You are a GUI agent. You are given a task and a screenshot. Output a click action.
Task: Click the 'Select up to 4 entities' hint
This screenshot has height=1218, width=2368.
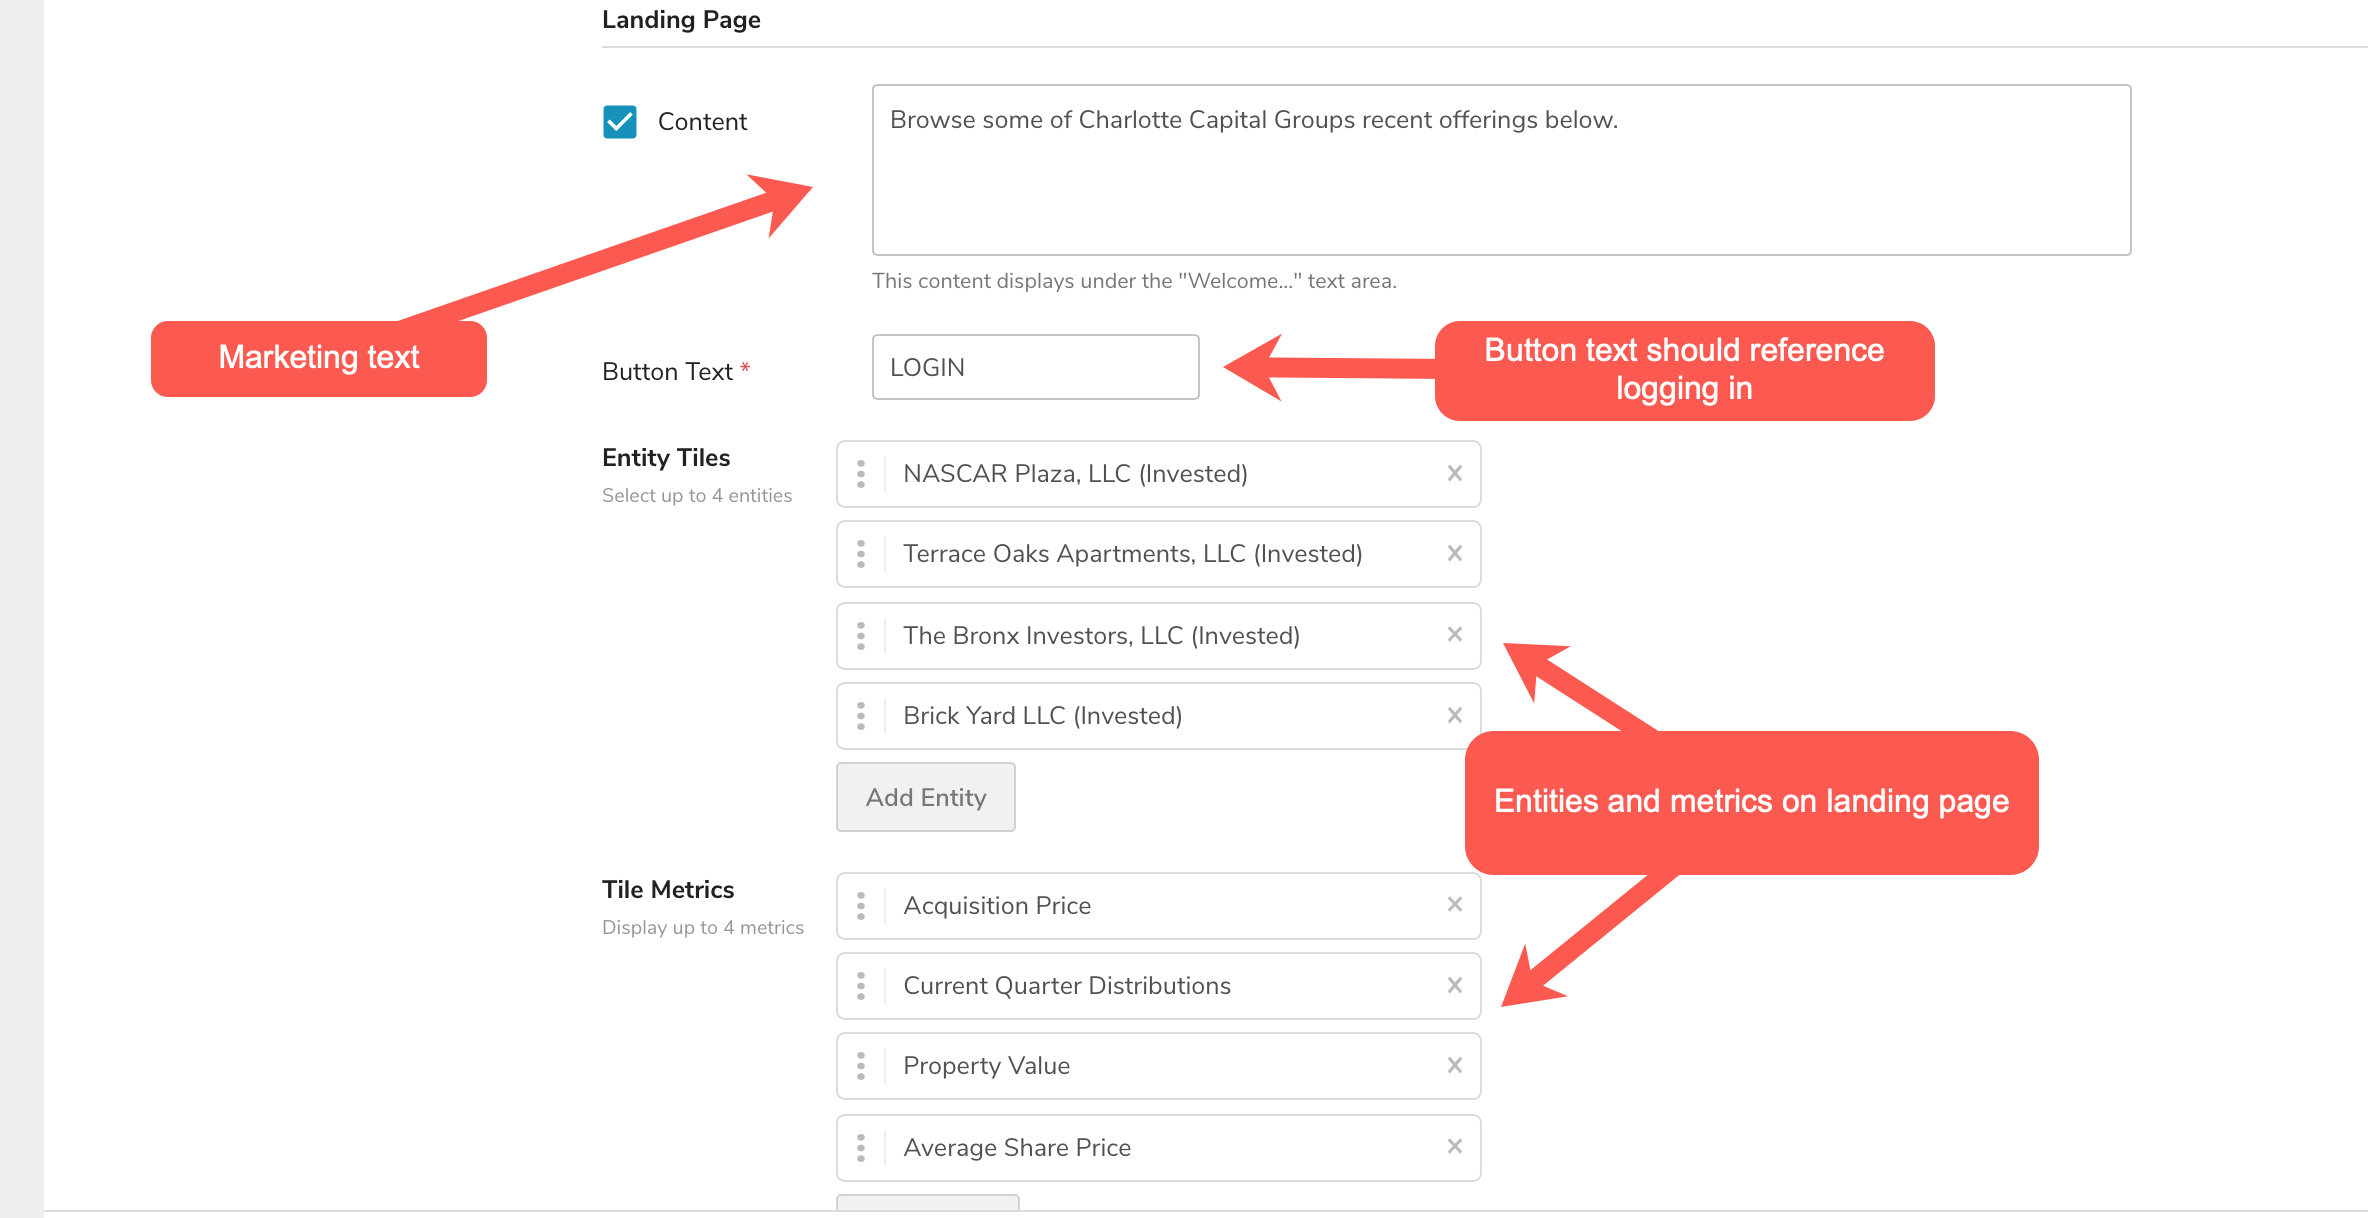pyautogui.click(x=697, y=496)
